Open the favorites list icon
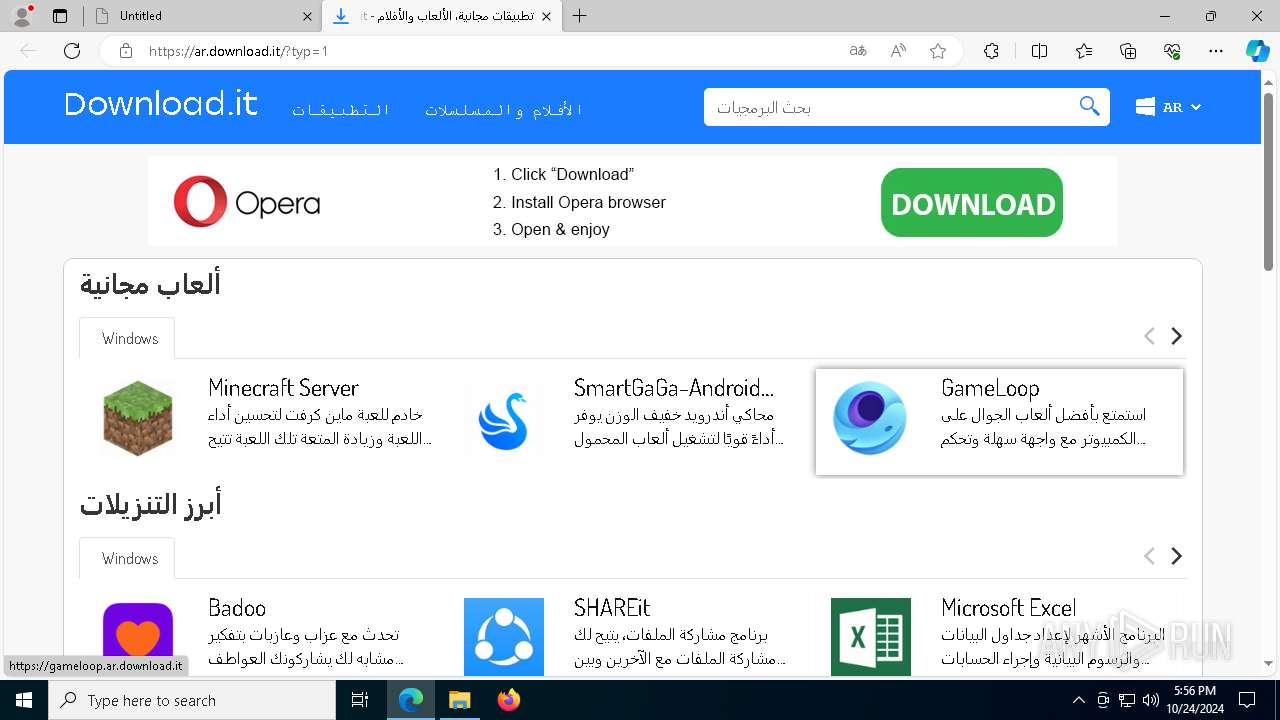The image size is (1280, 720). (1084, 51)
